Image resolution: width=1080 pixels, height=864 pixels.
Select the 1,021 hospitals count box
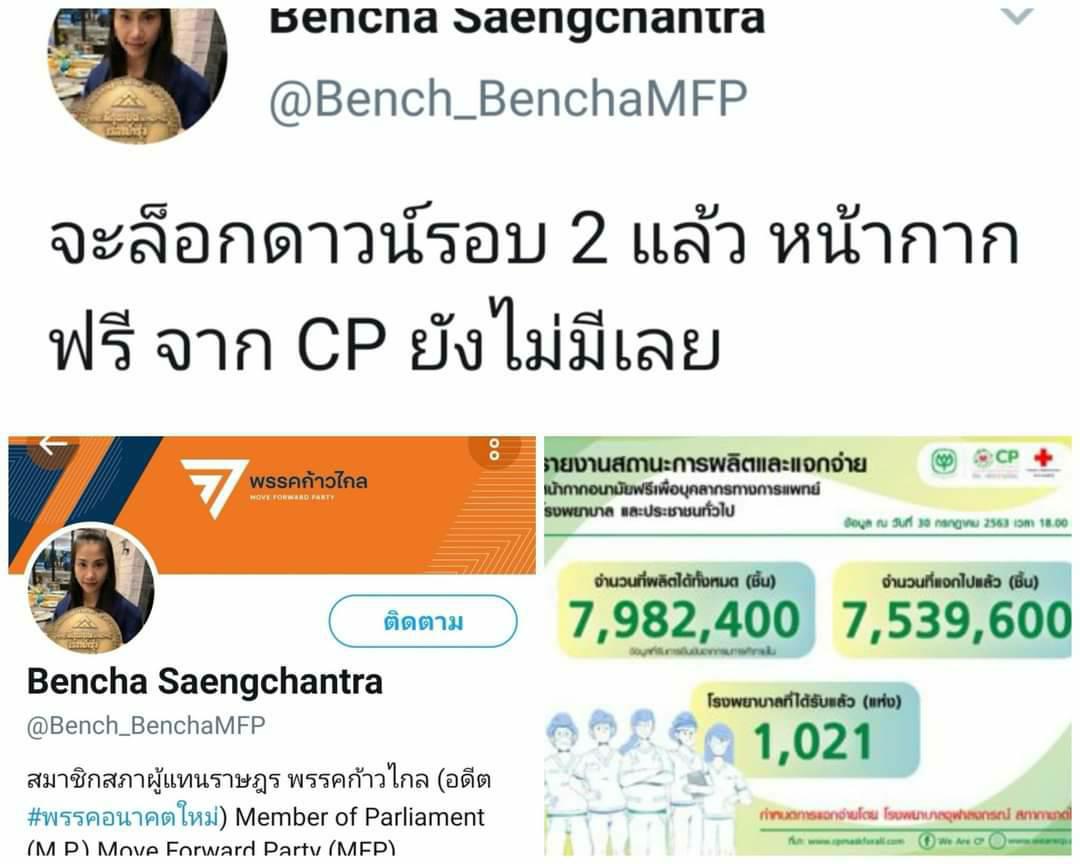click(x=804, y=728)
